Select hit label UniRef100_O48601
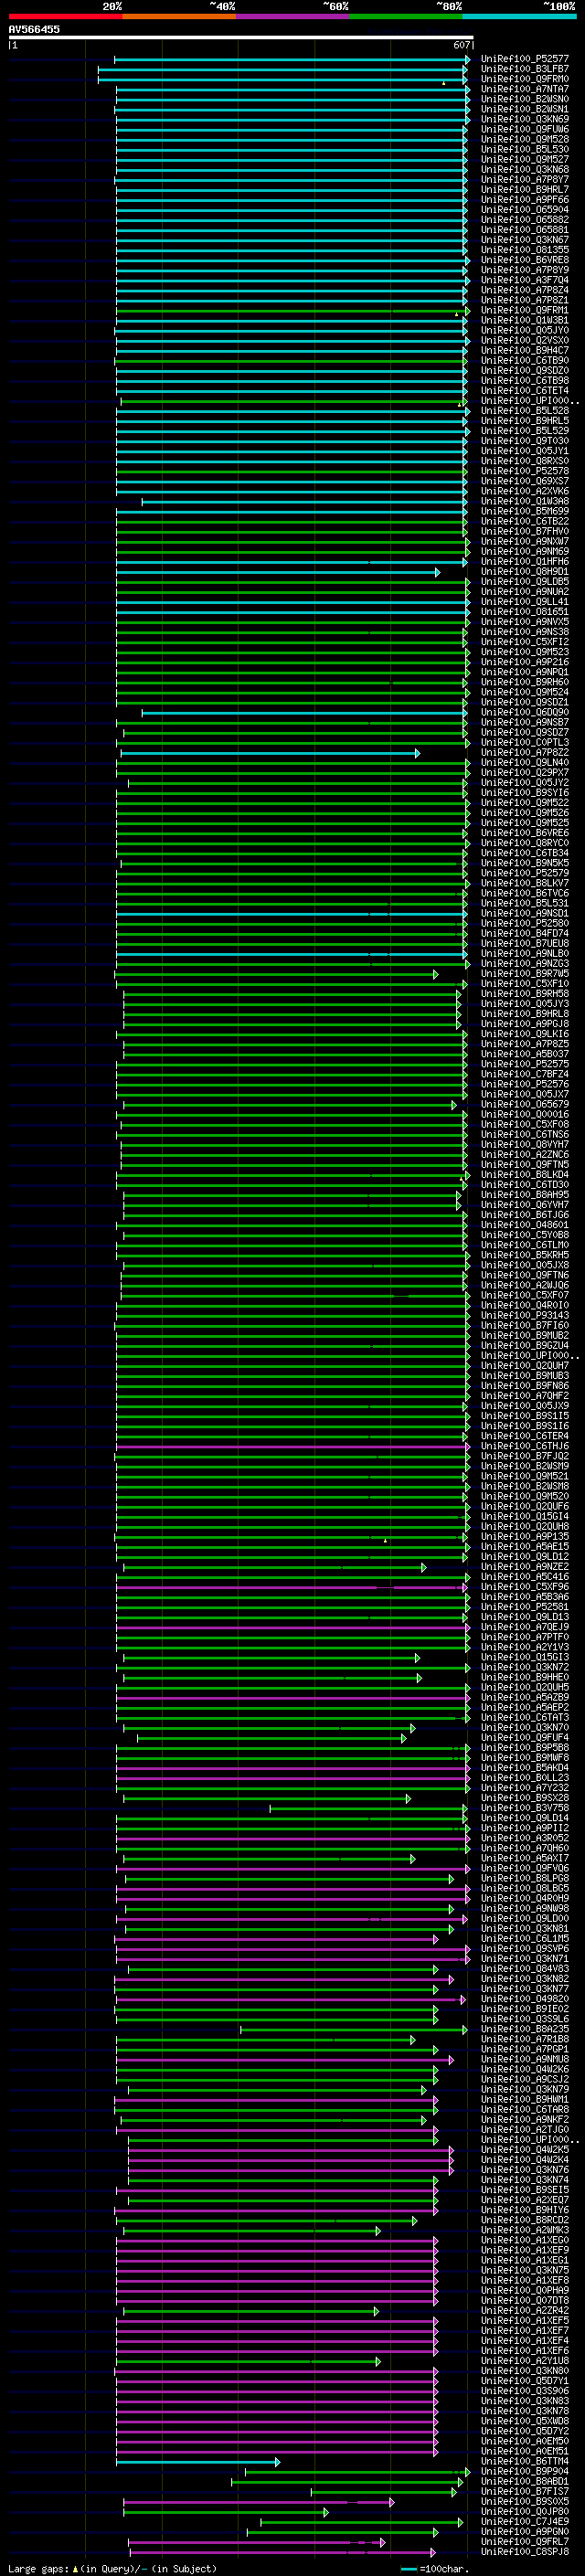This screenshot has height=2576, width=585. [x=525, y=1225]
